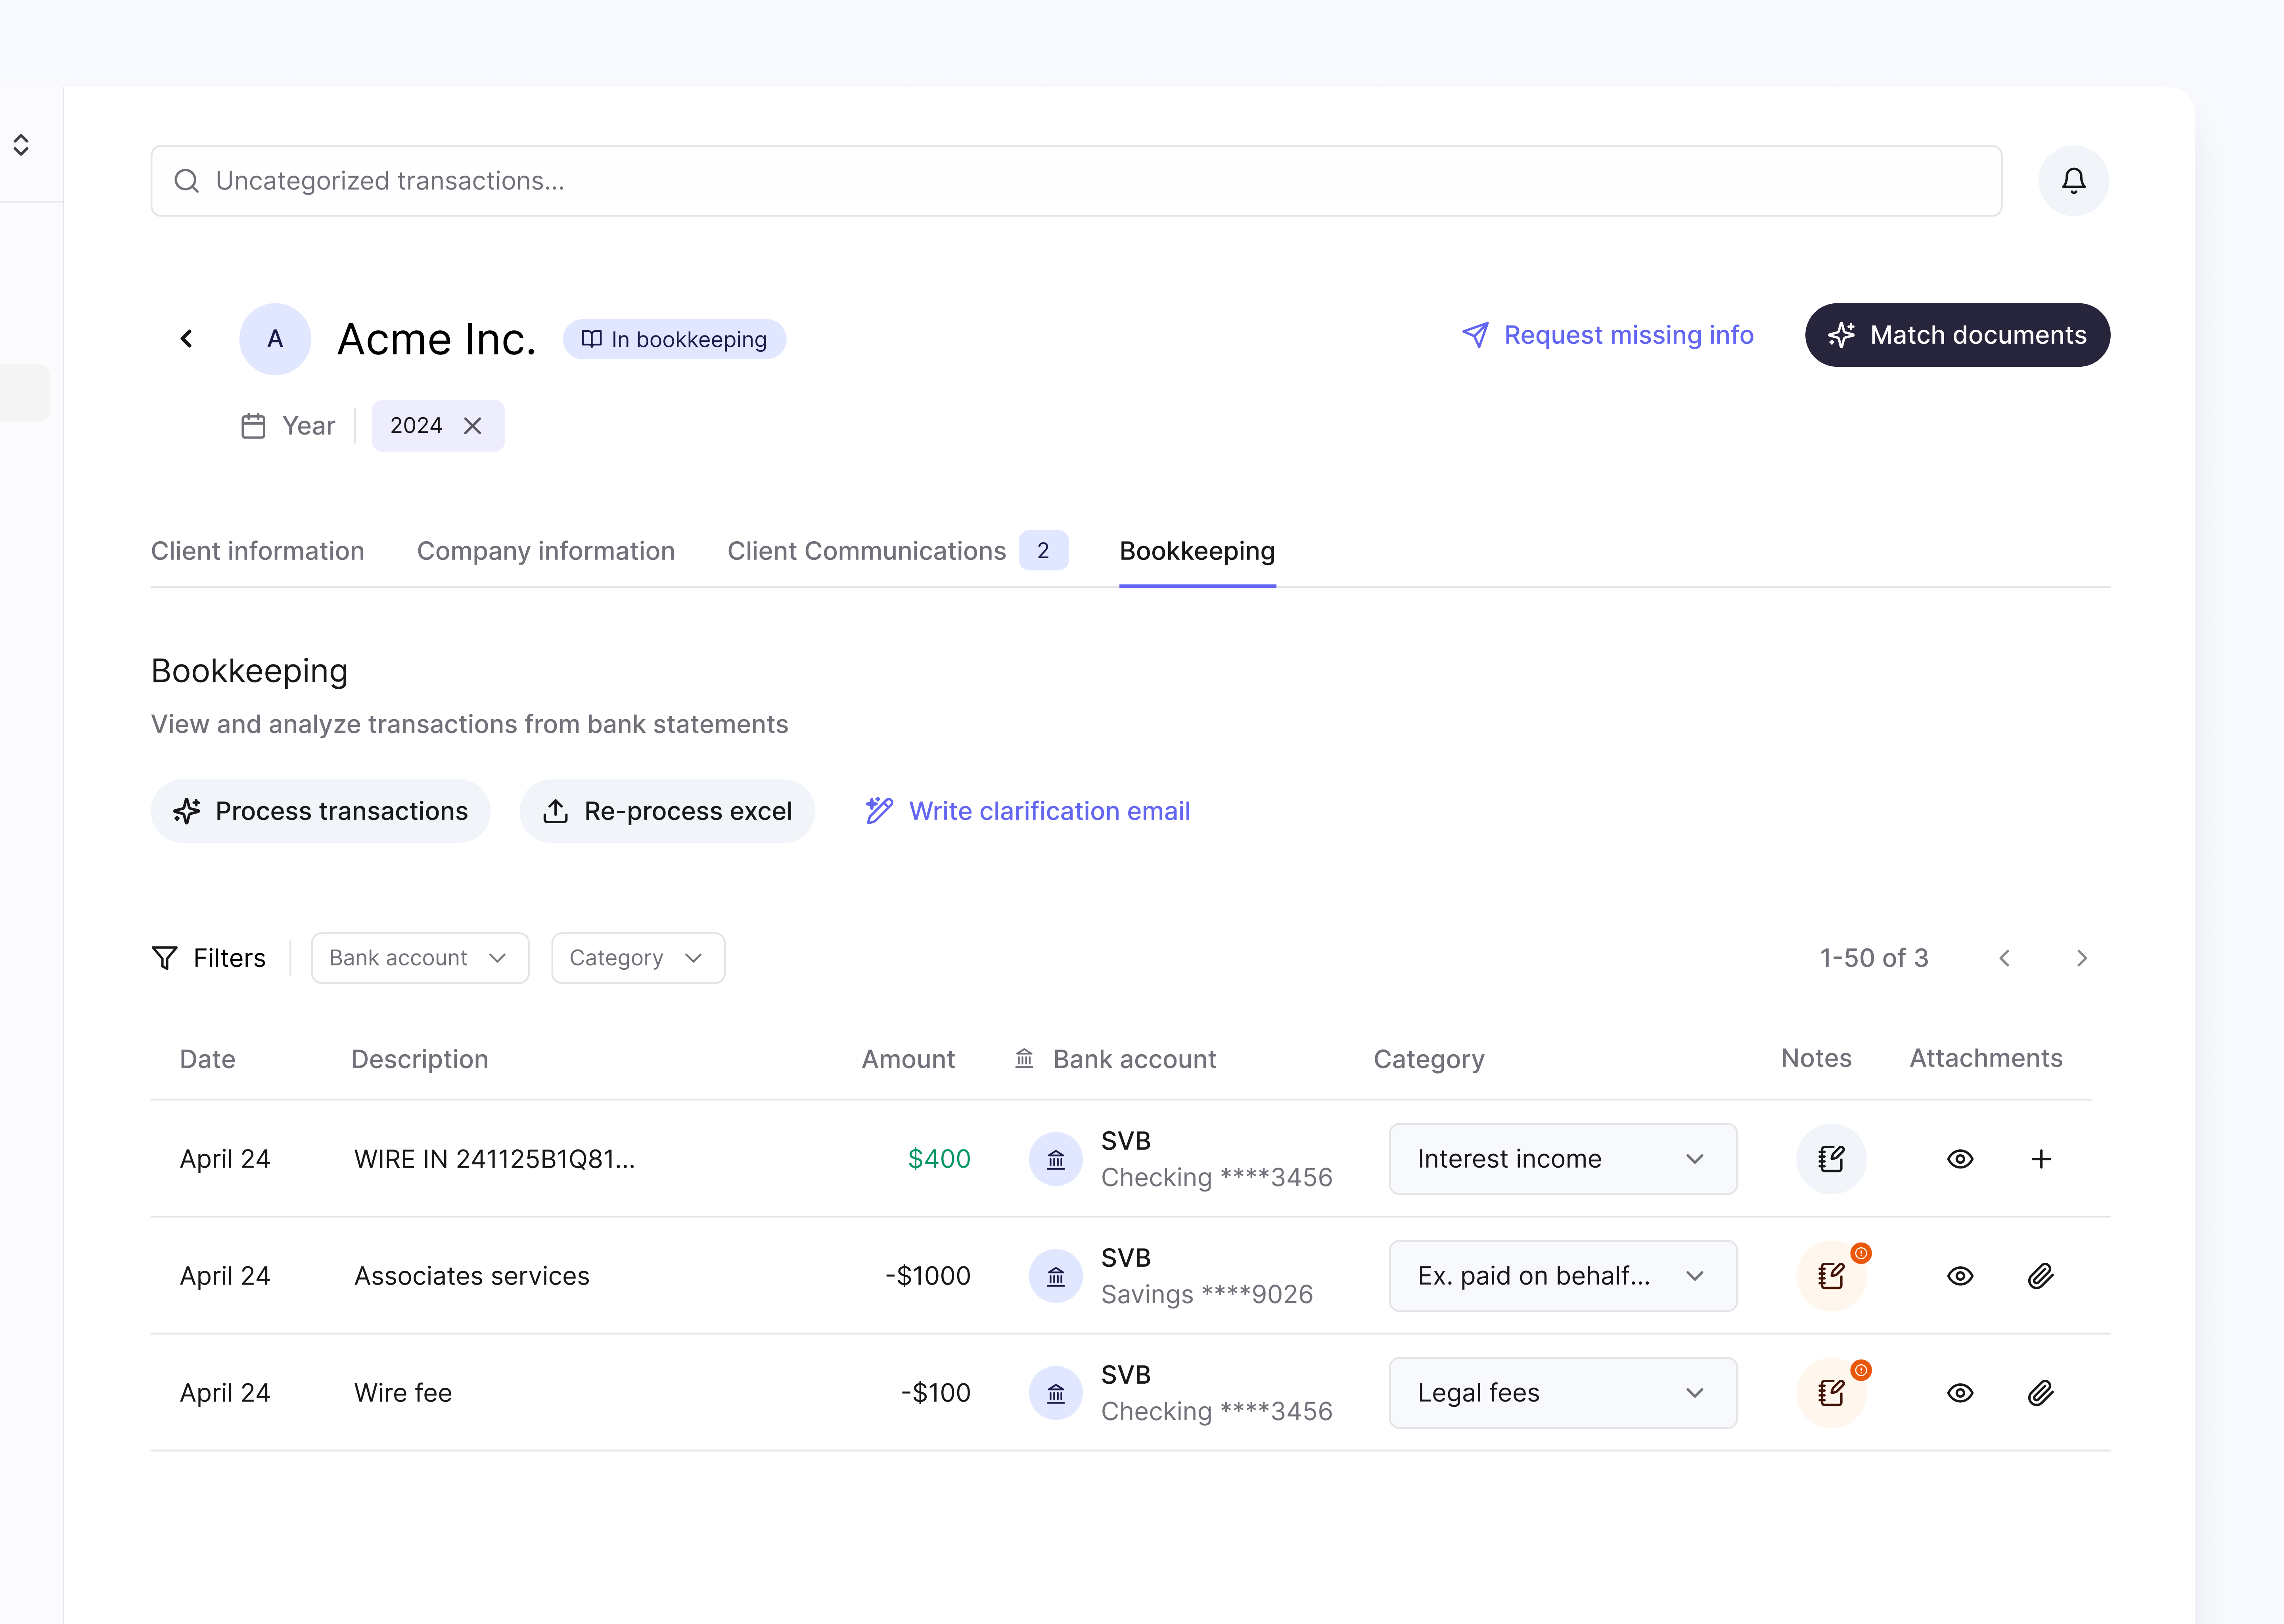
Task: Preview the Associates services transaction details
Action: (x=1960, y=1276)
